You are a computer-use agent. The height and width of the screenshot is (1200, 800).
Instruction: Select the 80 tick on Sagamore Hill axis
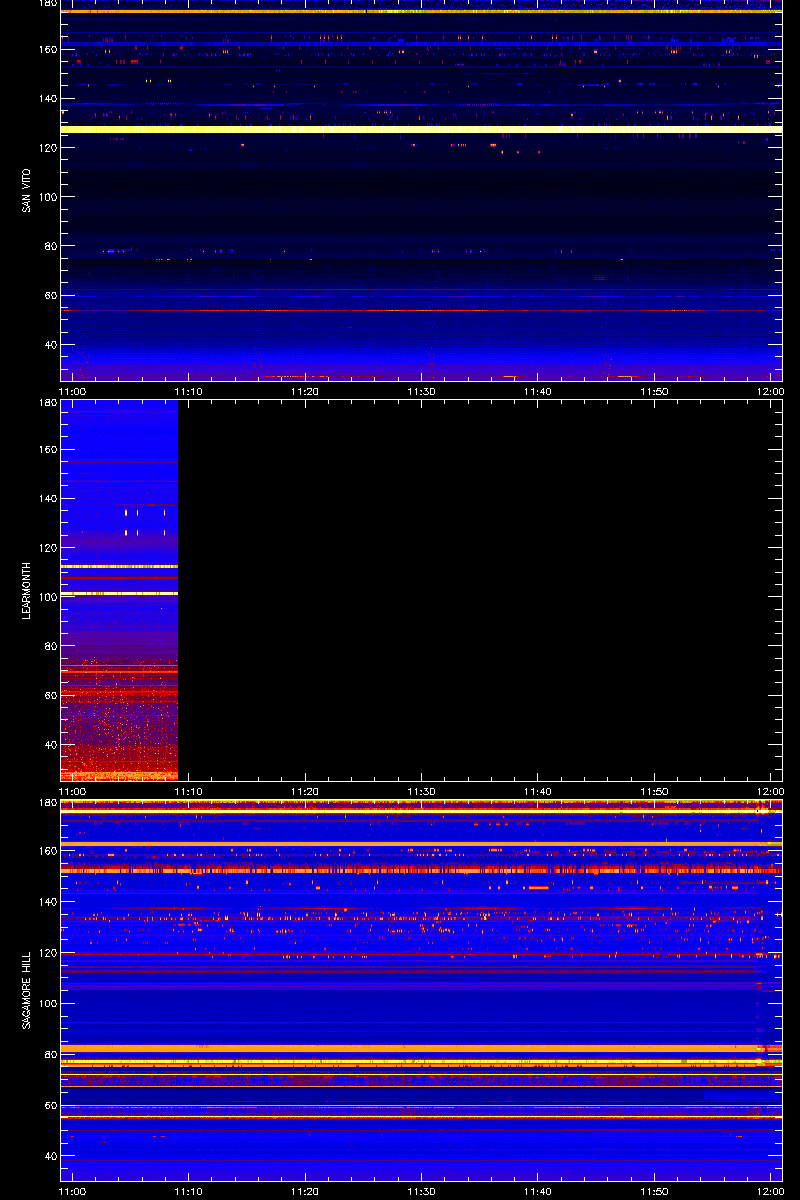49,1054
